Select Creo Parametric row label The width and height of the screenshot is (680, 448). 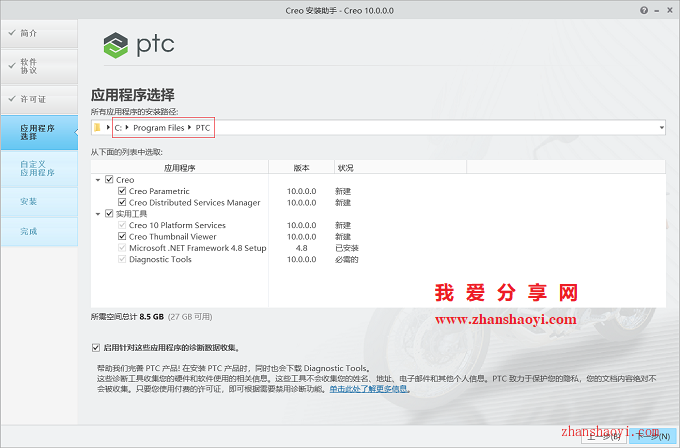coord(159,191)
